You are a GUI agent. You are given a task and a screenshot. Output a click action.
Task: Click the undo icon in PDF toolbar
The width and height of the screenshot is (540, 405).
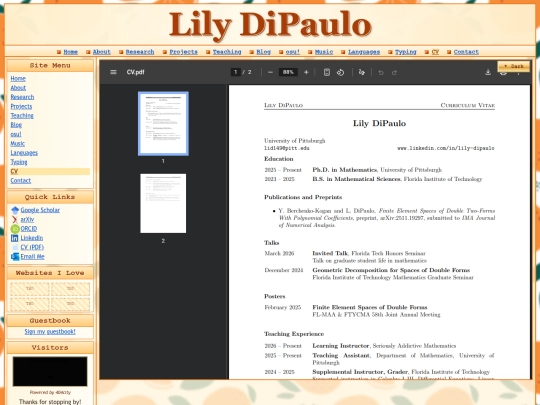[x=381, y=72]
